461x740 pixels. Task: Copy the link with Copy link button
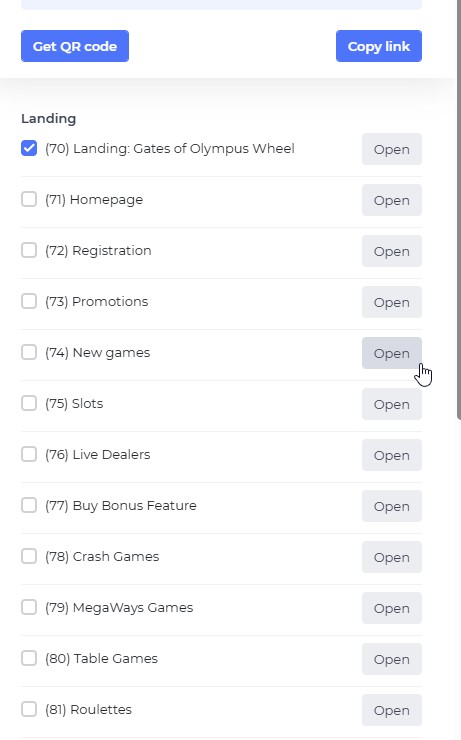(x=378, y=46)
